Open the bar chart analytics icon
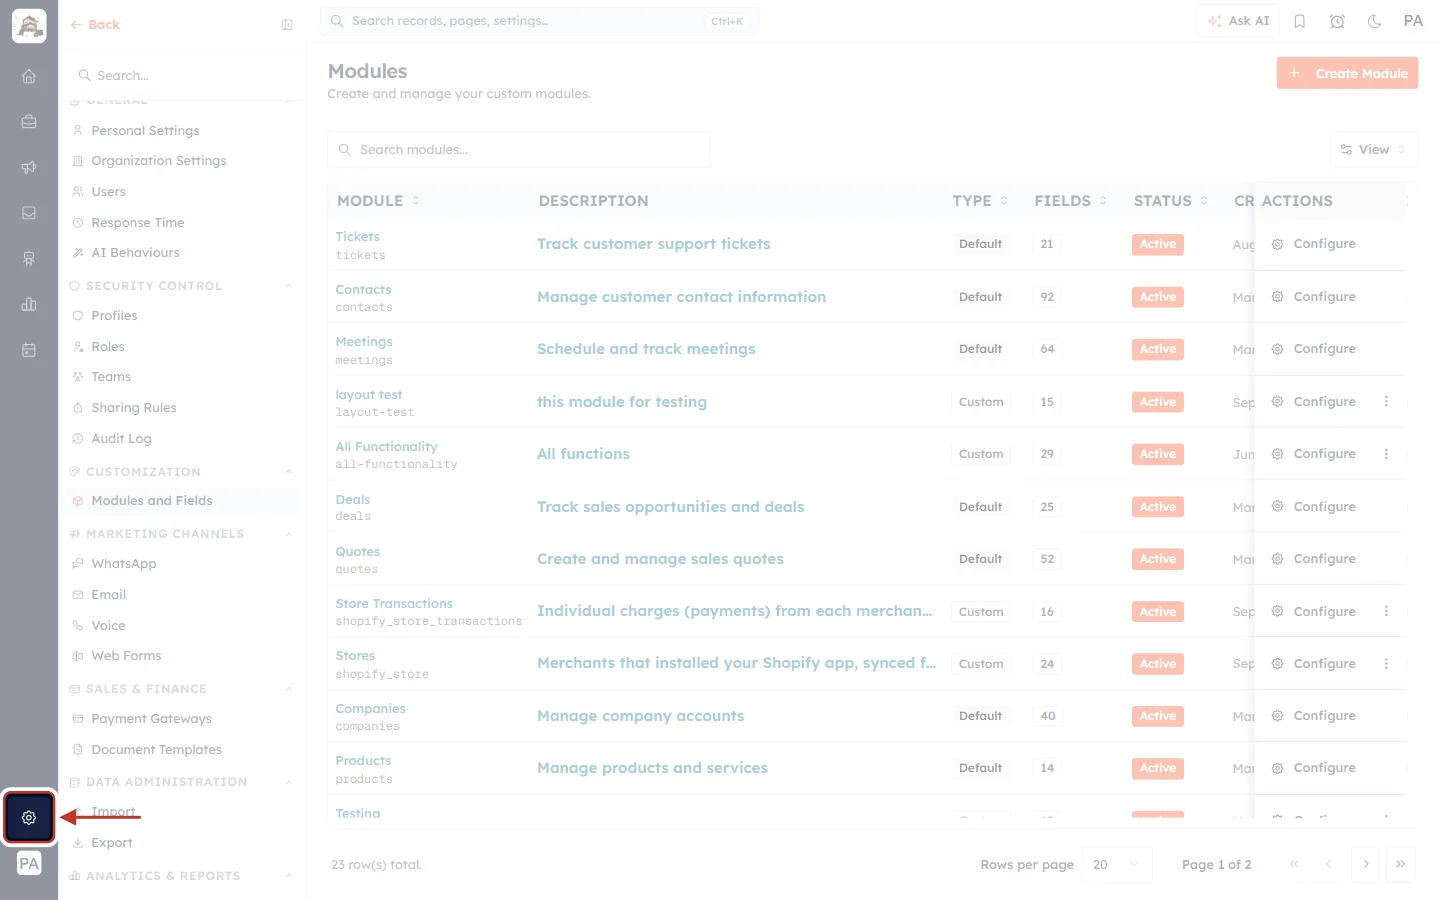Screen dimensions: 1440x900 click(29, 304)
